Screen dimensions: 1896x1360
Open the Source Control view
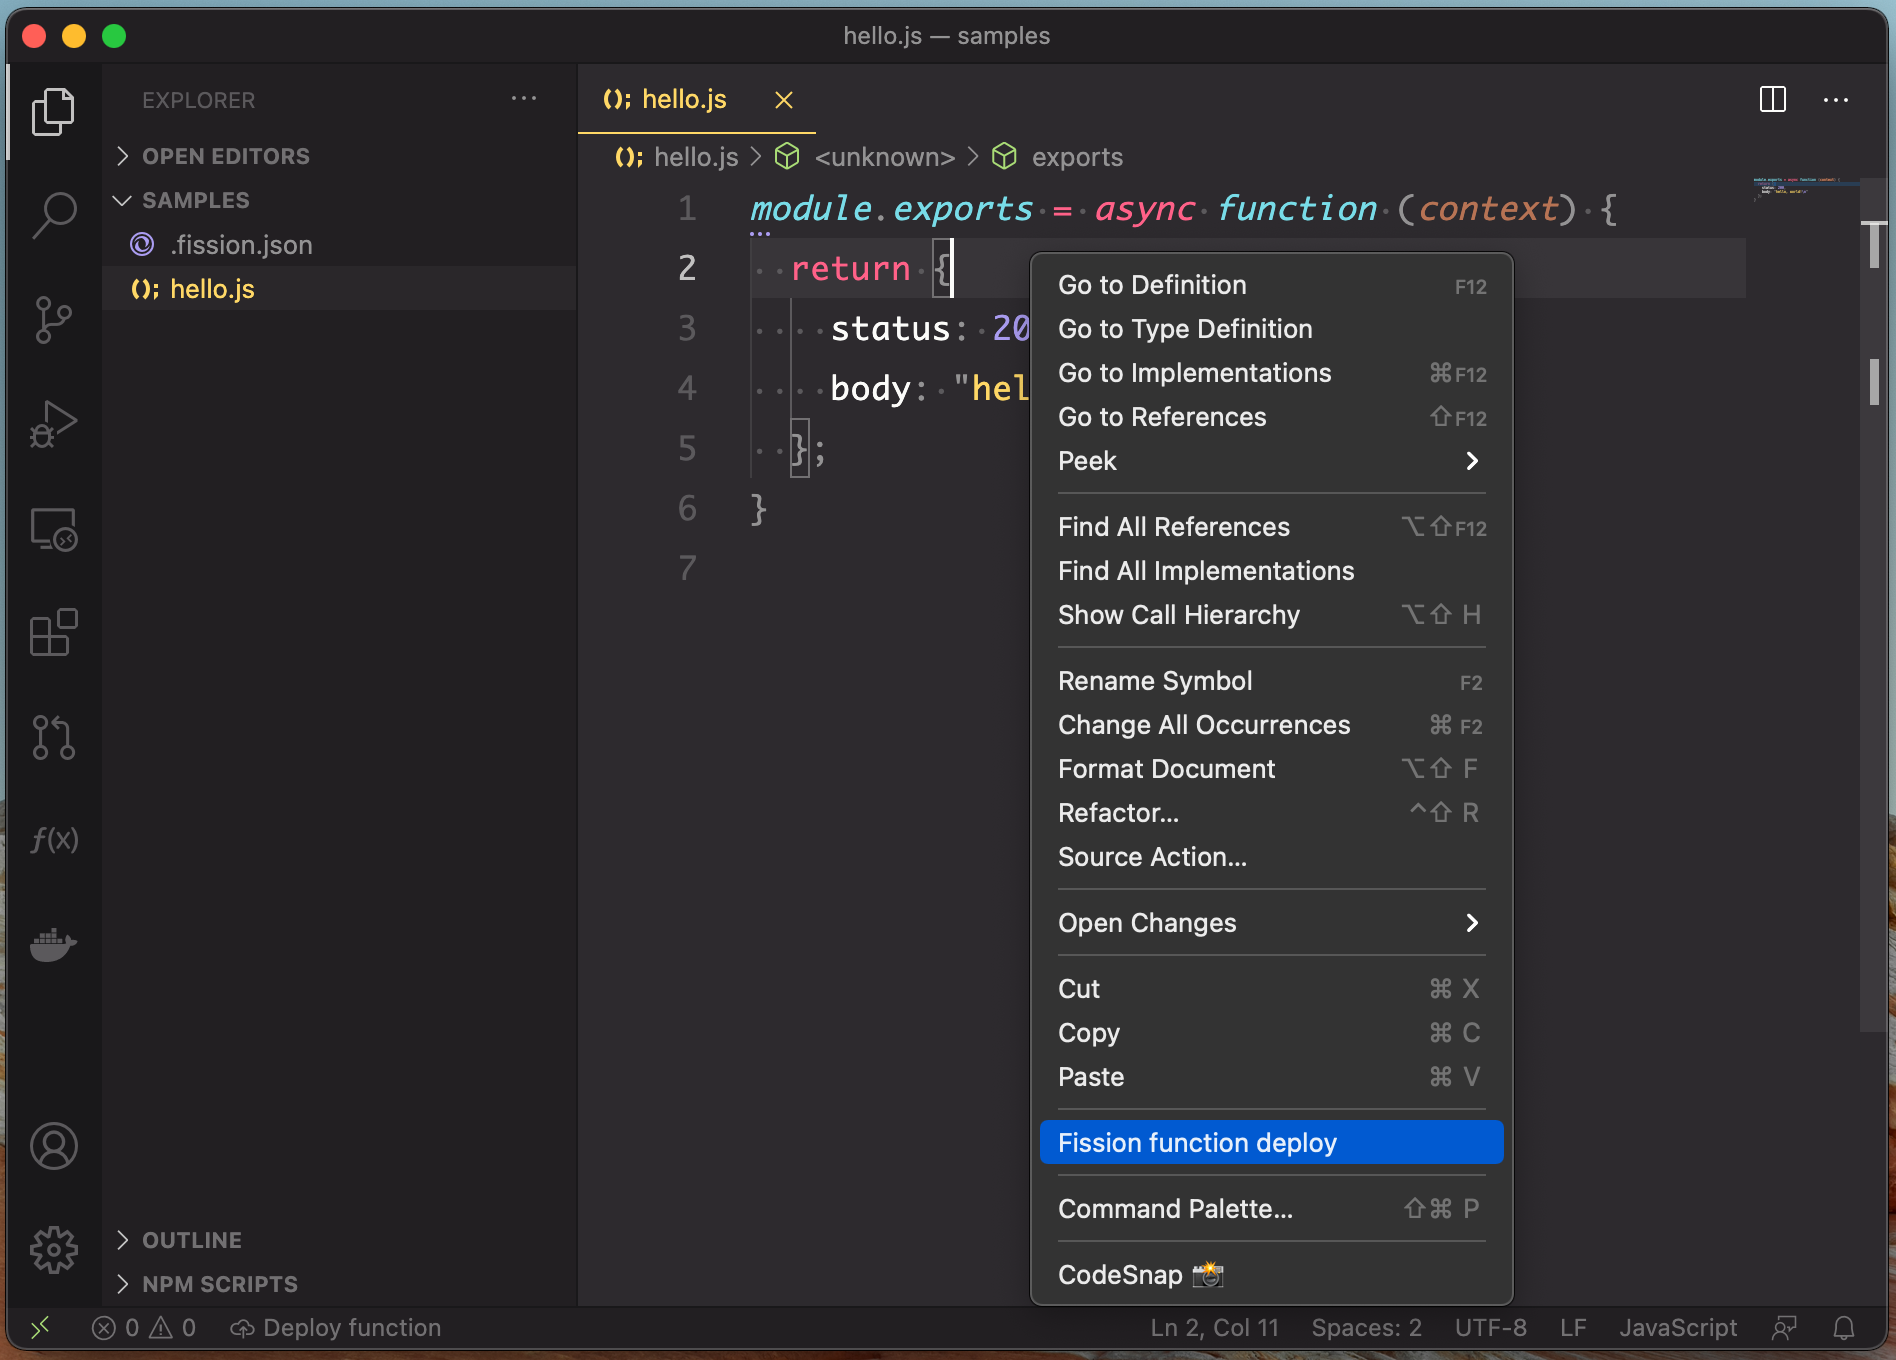tap(54, 320)
